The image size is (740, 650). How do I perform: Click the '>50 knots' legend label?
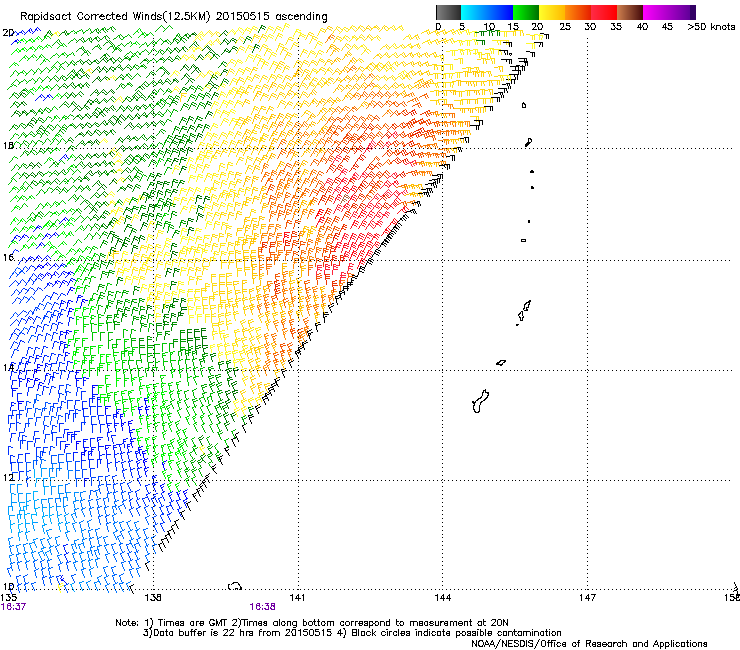(x=711, y=27)
